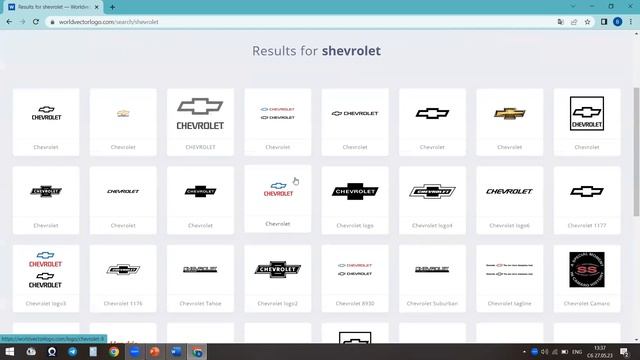The image size is (640, 360).
Task: Click the "Chevrolet Camaro" caption link
Action: coord(587,303)
